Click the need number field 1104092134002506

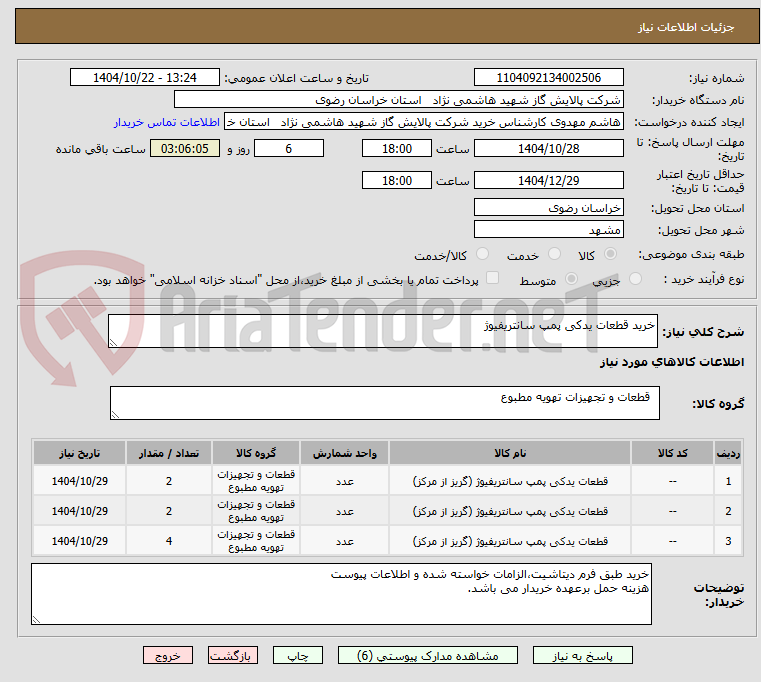pos(548,78)
